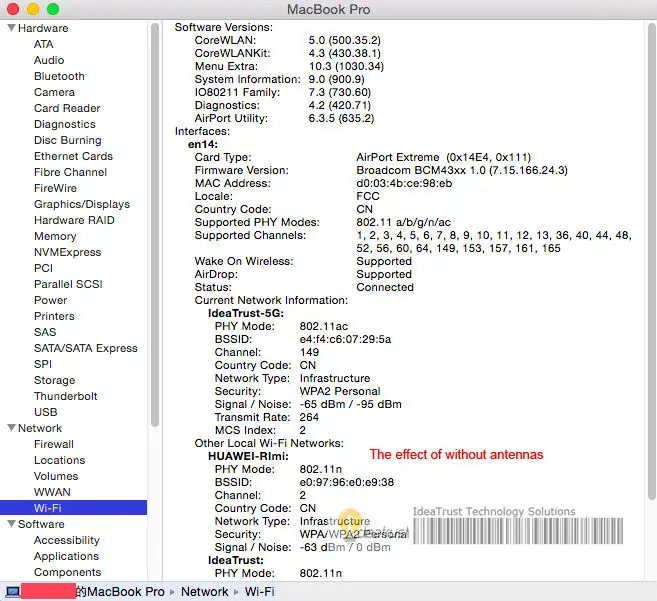This screenshot has height=601, width=657.
Task: Open Accessibility under Software
Action: pos(67,540)
